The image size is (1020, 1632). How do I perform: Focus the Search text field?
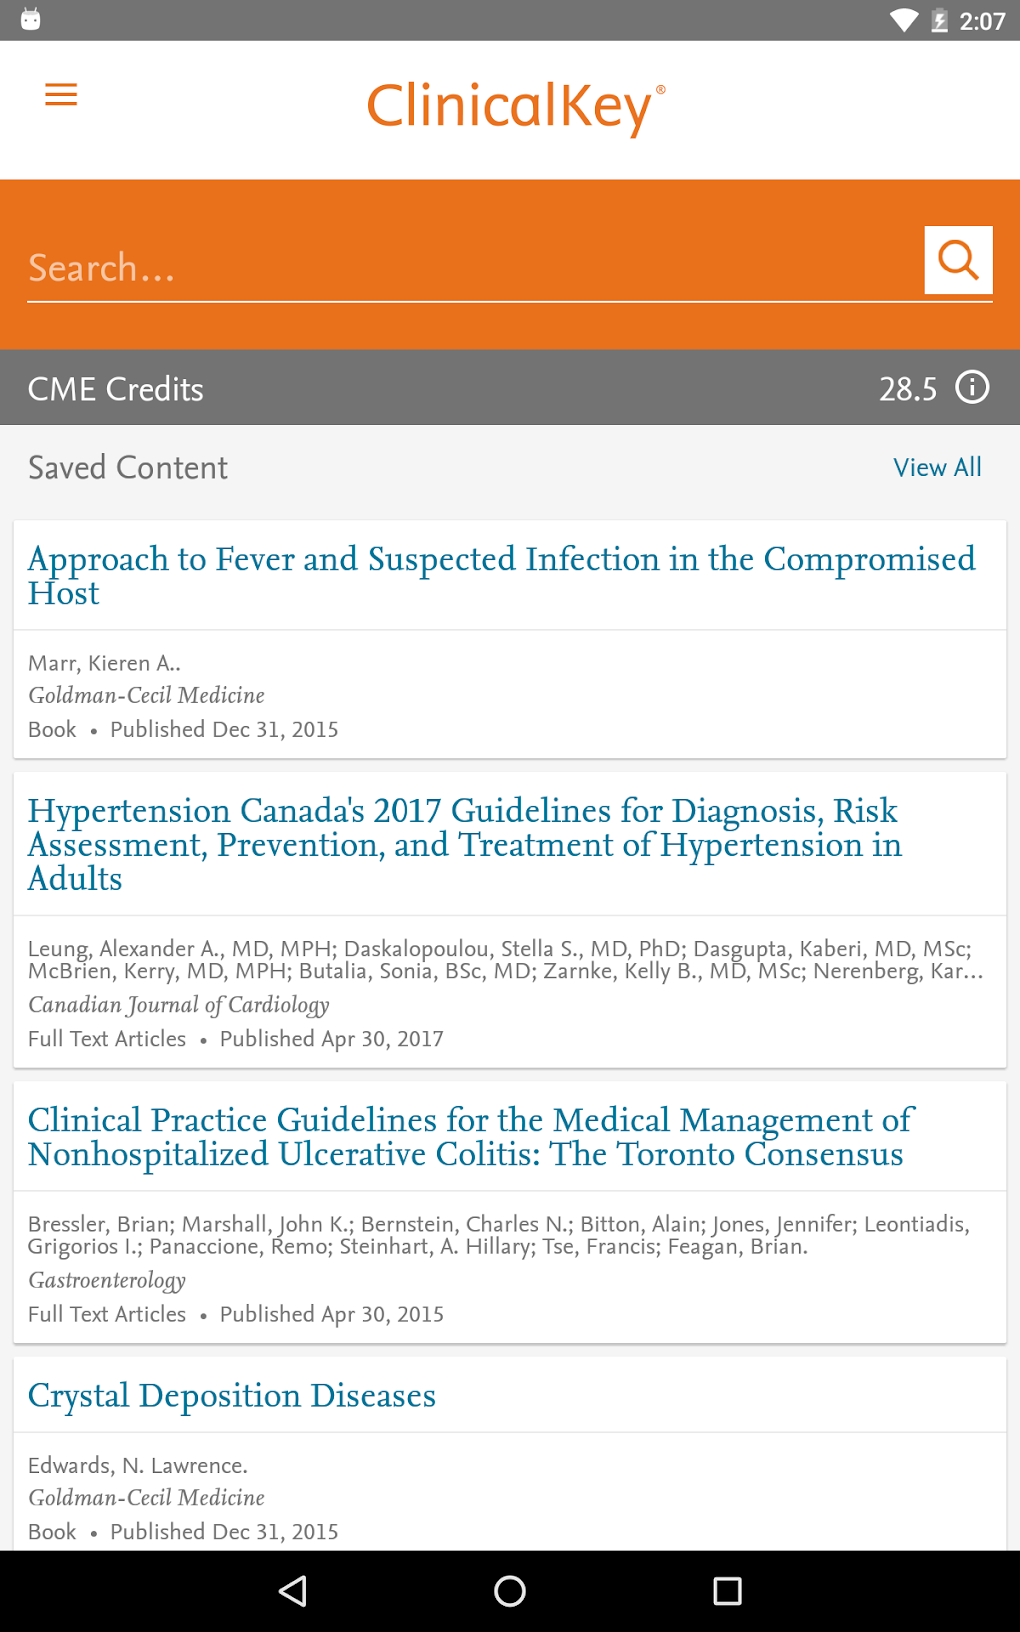coord(470,268)
